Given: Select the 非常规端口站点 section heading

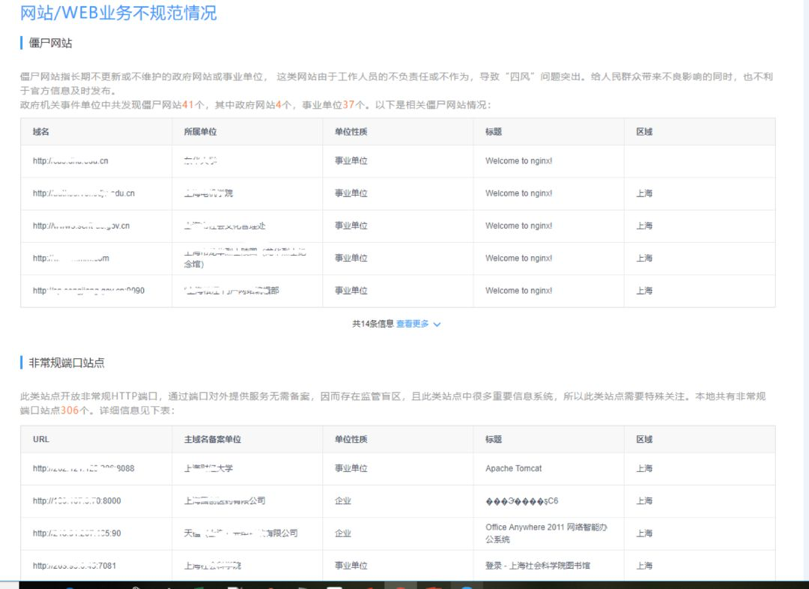Looking at the screenshot, I should coord(66,363).
